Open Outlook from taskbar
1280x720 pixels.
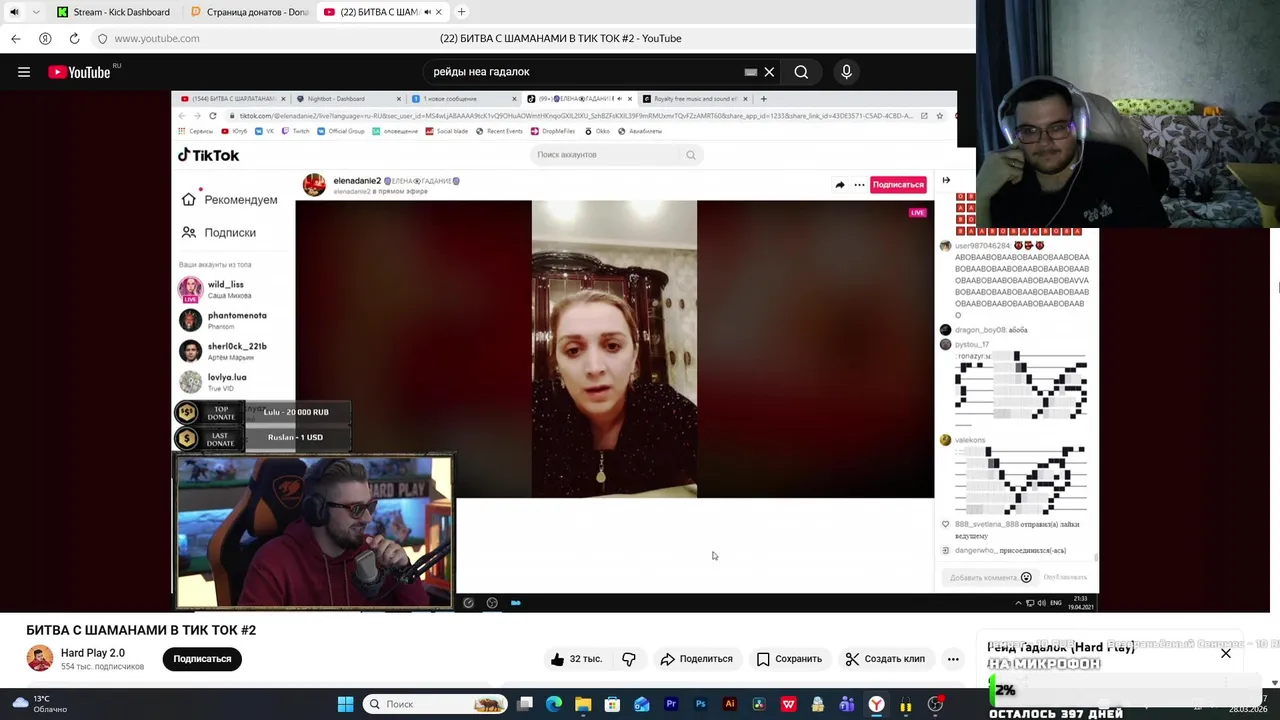tap(642, 704)
